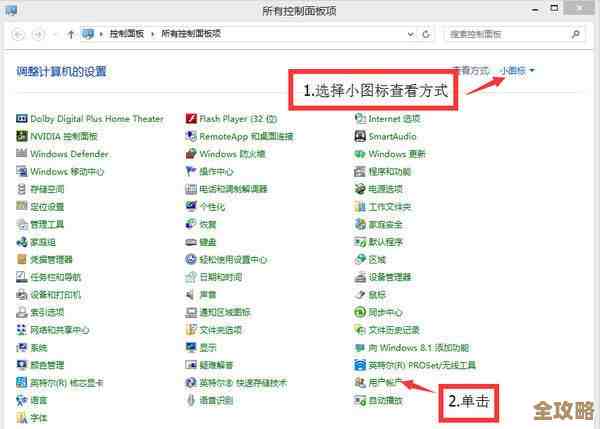The image size is (600, 429).
Task: Open the SmartAudio icon
Action: click(360, 136)
